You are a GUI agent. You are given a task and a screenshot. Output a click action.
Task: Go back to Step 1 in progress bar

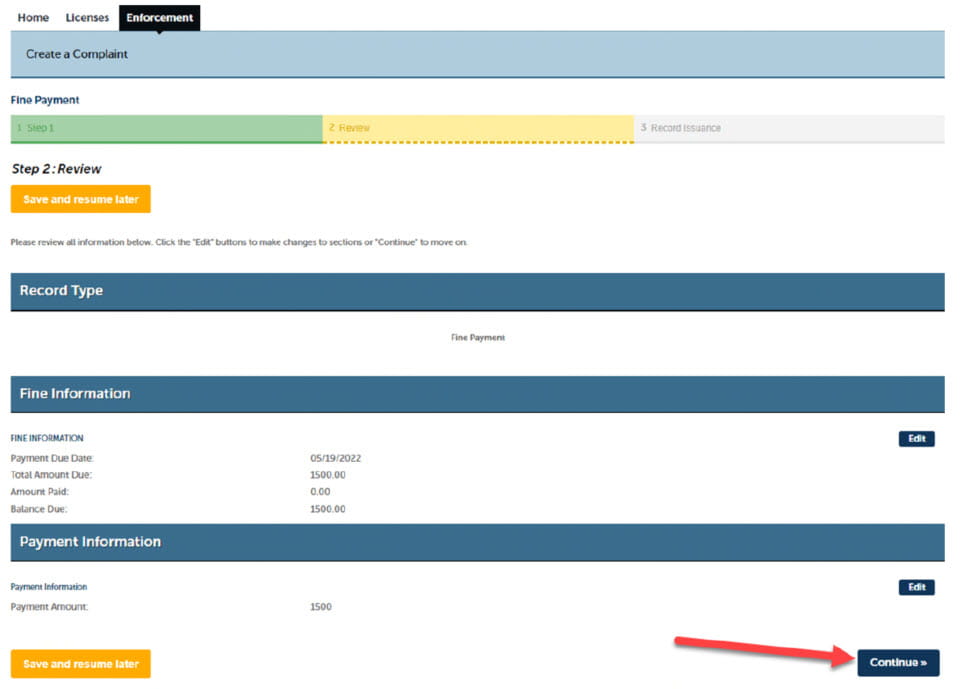(166, 128)
